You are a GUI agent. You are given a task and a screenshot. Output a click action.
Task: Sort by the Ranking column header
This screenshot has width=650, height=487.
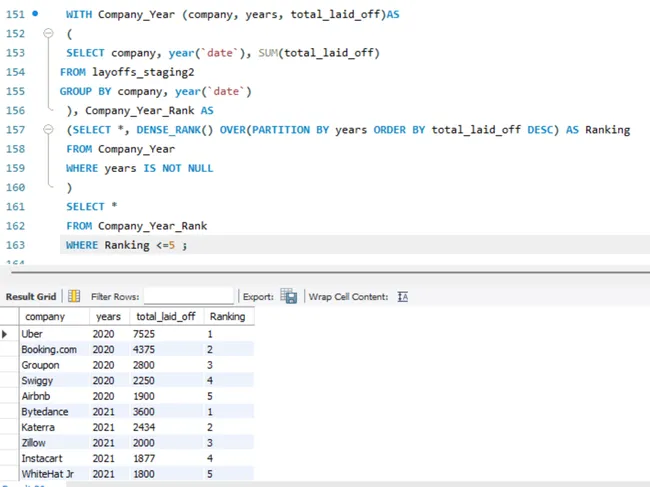coord(229,316)
